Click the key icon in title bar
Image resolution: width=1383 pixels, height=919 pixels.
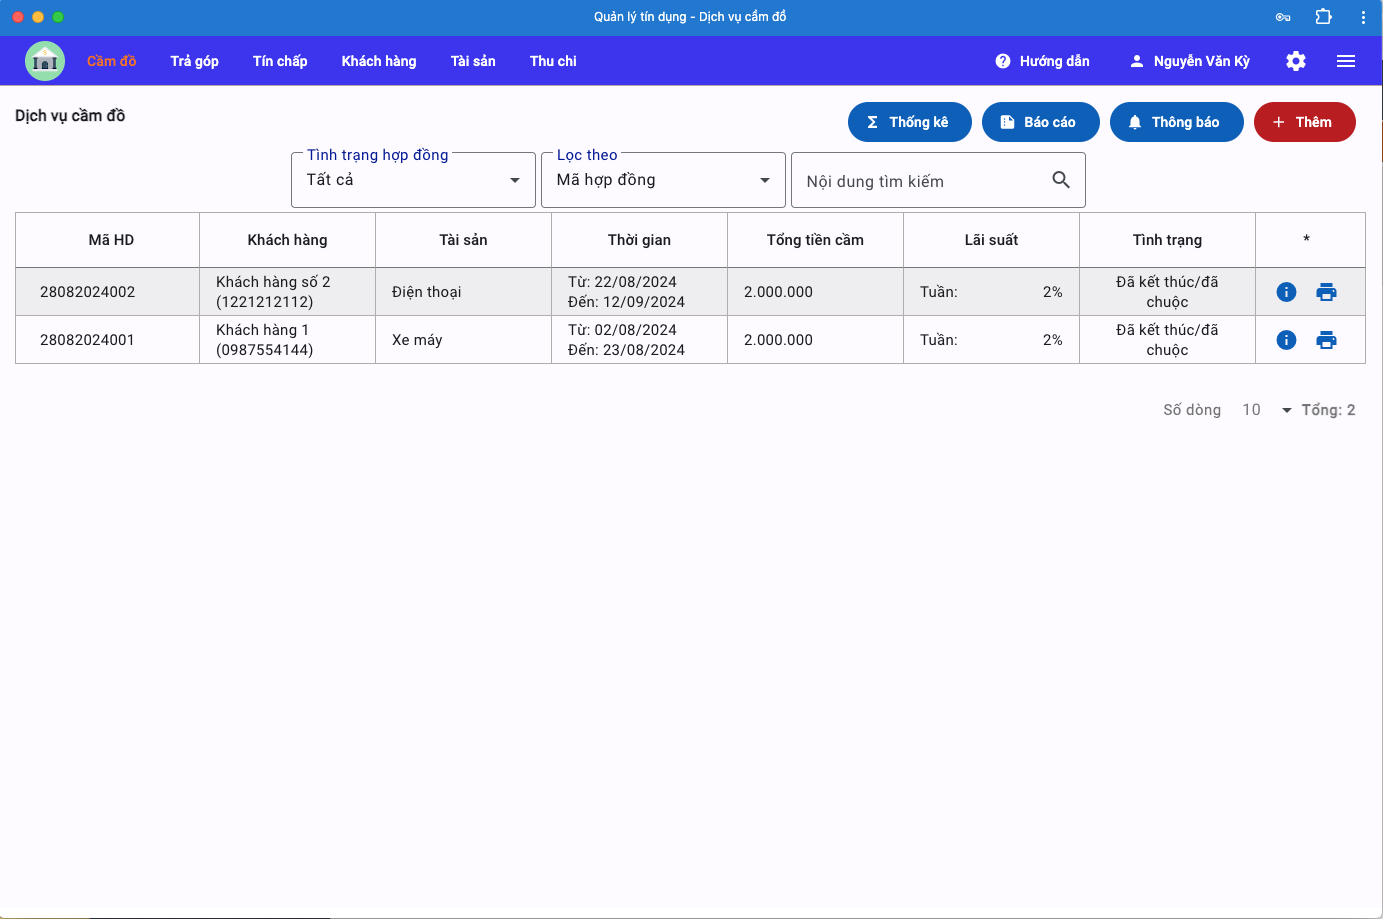coord(1283,17)
